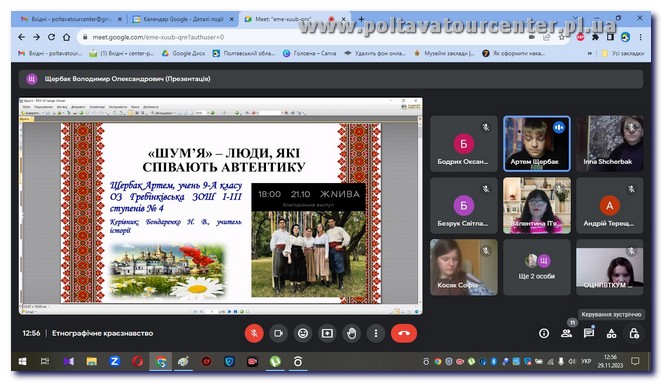Open 'Вхідні - poltavatour' bookmark

tap(50, 53)
